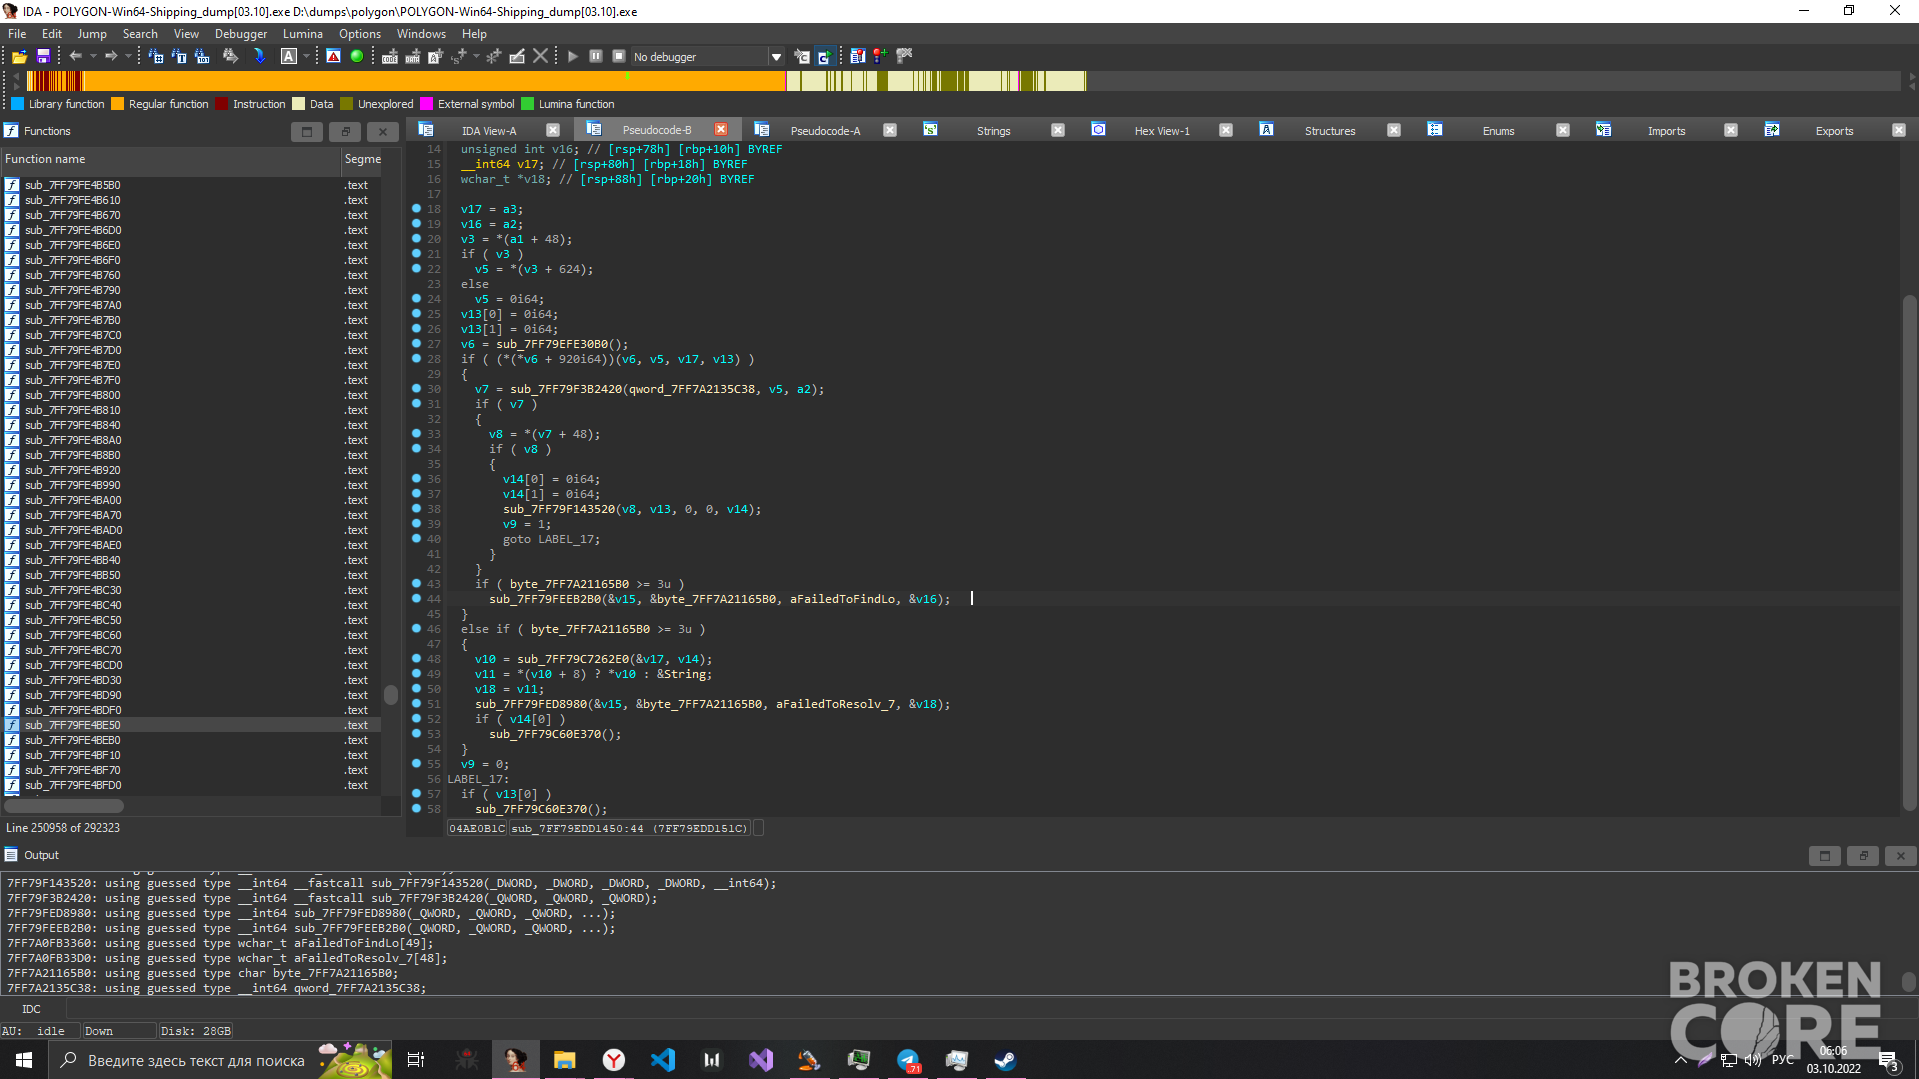Click the X delete toolbar icon
Image resolution: width=1919 pixels, height=1079 pixels.
click(x=541, y=57)
